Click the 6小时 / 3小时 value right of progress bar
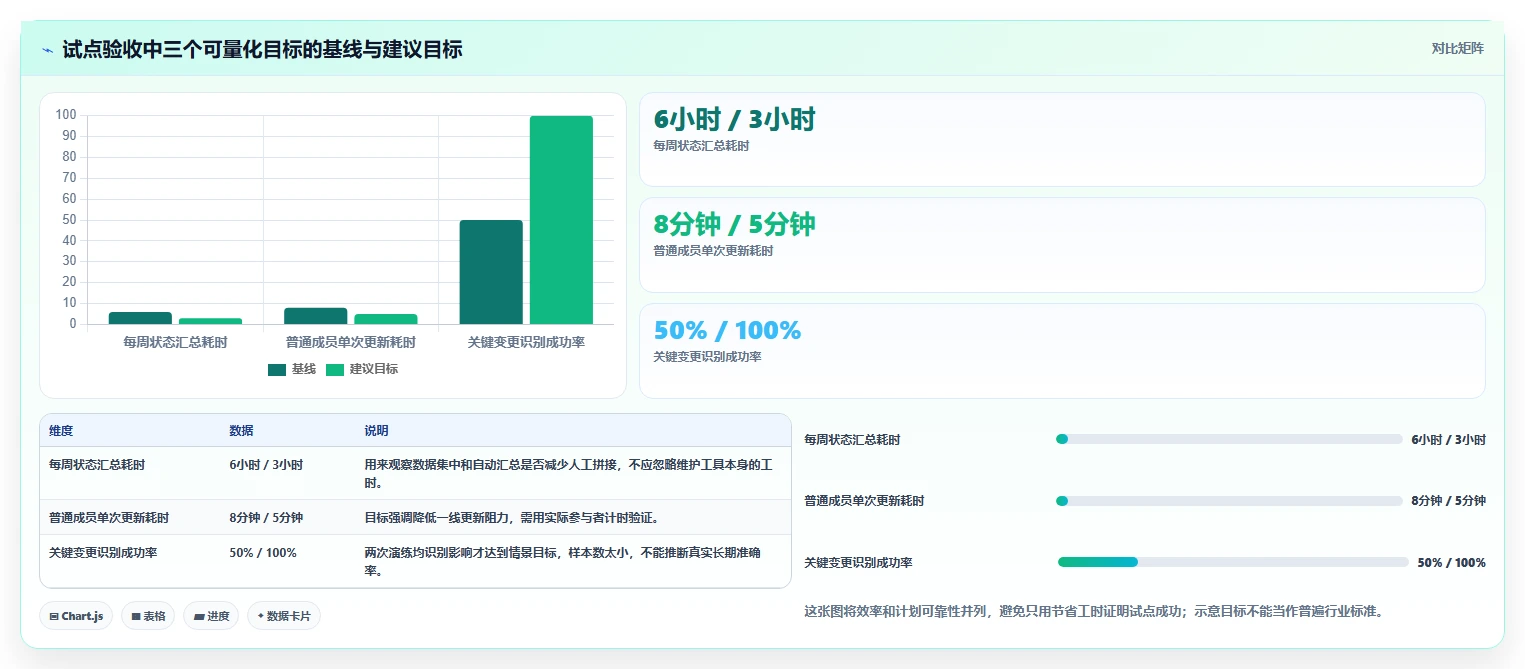 (x=1448, y=440)
